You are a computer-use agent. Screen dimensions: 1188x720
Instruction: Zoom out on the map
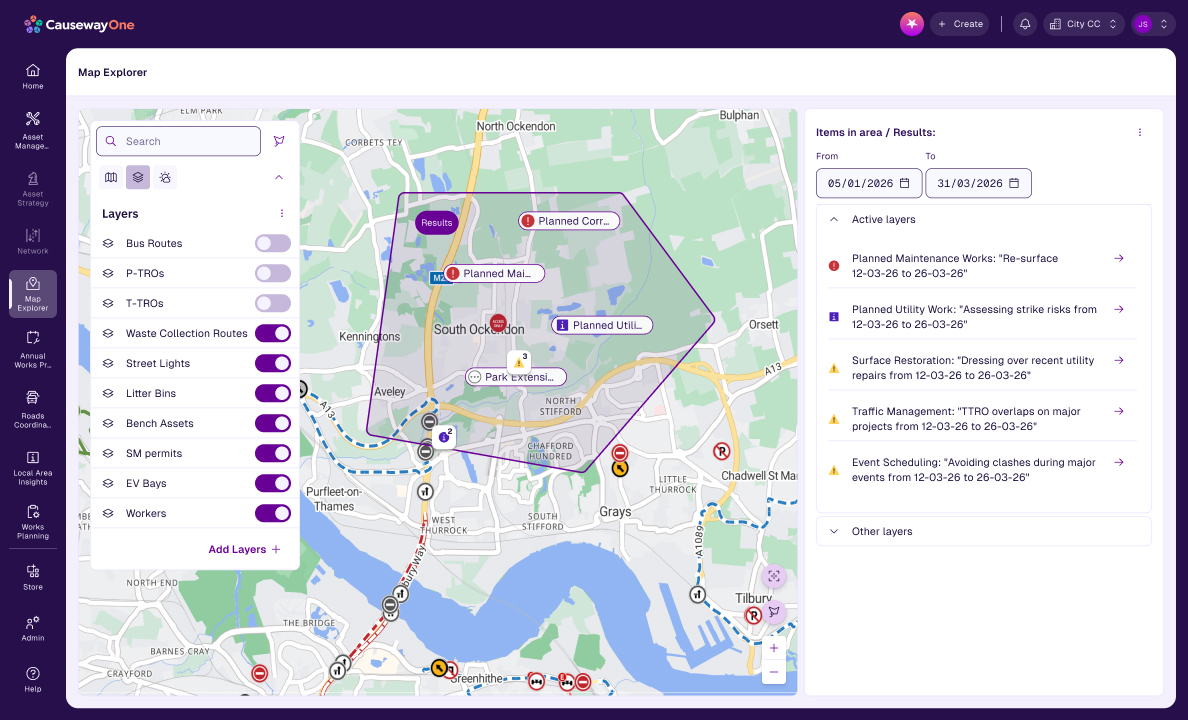point(773,672)
